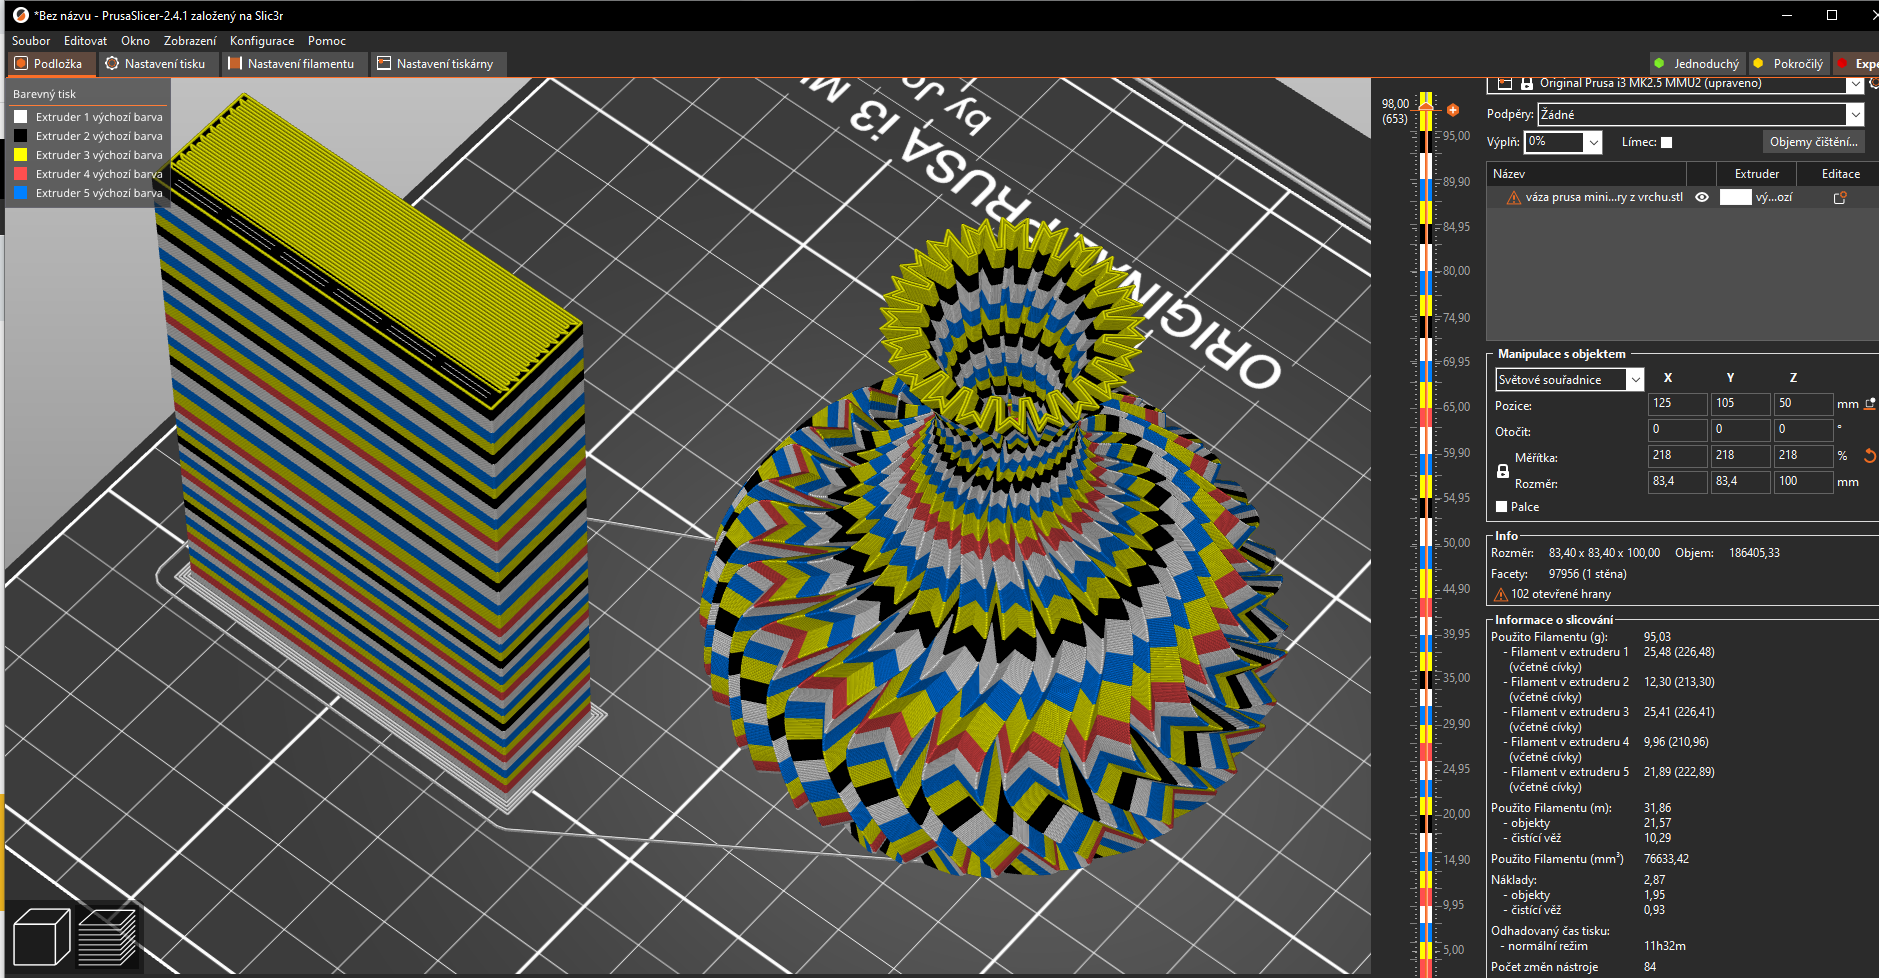Expand the Světové souřadnice dropdown
Viewport: 1879px width, 978px height.
1635,380
